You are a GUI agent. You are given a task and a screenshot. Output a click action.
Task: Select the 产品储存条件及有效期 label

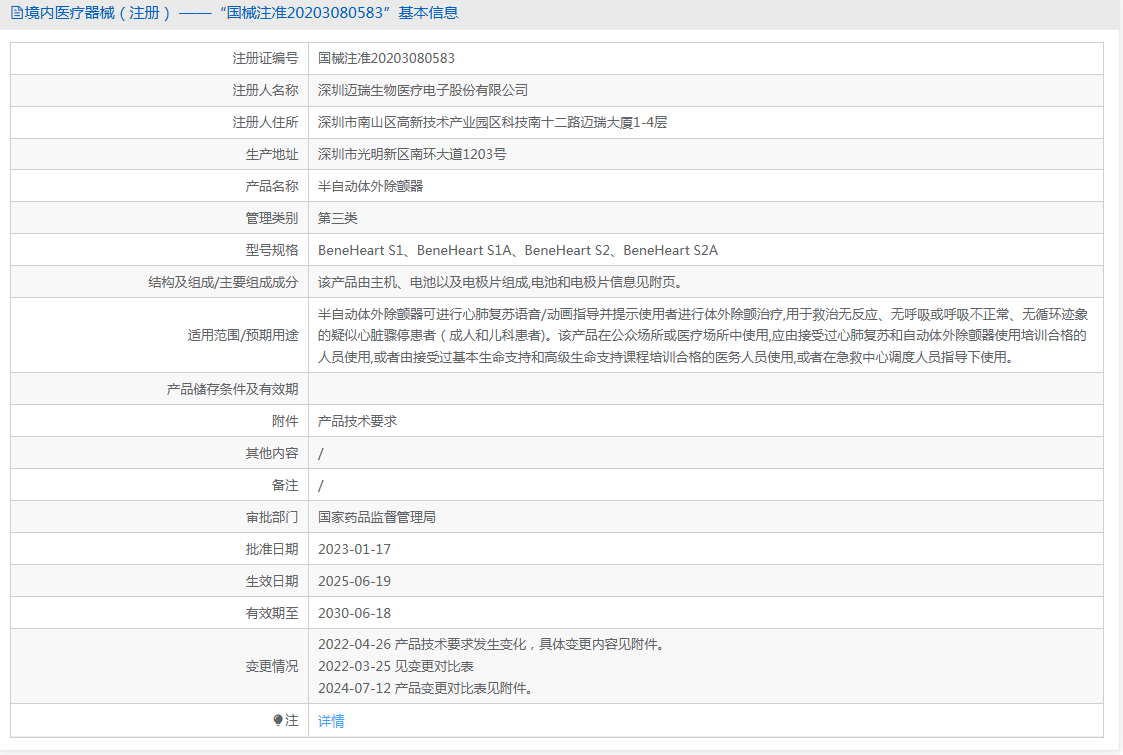pos(232,389)
